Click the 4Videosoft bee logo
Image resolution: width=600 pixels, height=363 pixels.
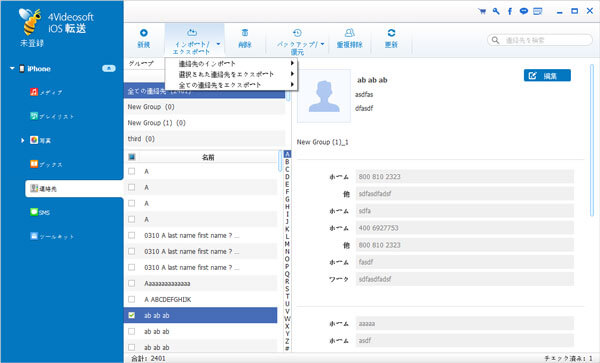(x=30, y=21)
